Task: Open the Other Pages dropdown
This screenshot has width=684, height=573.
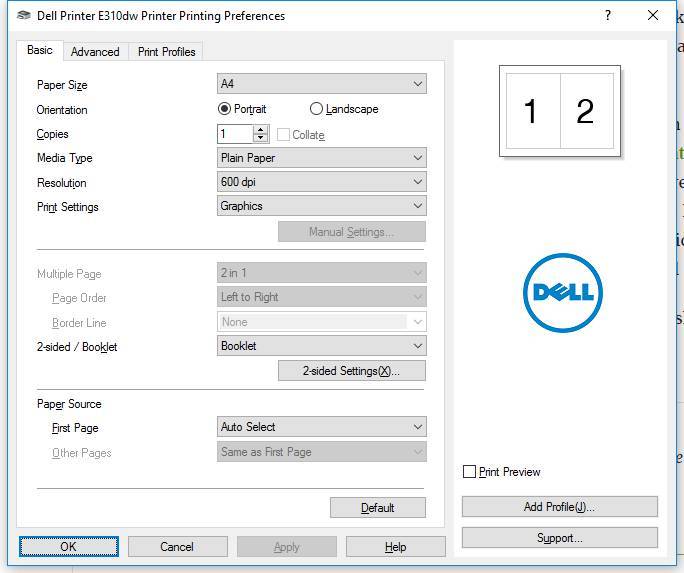Action: coord(321,452)
